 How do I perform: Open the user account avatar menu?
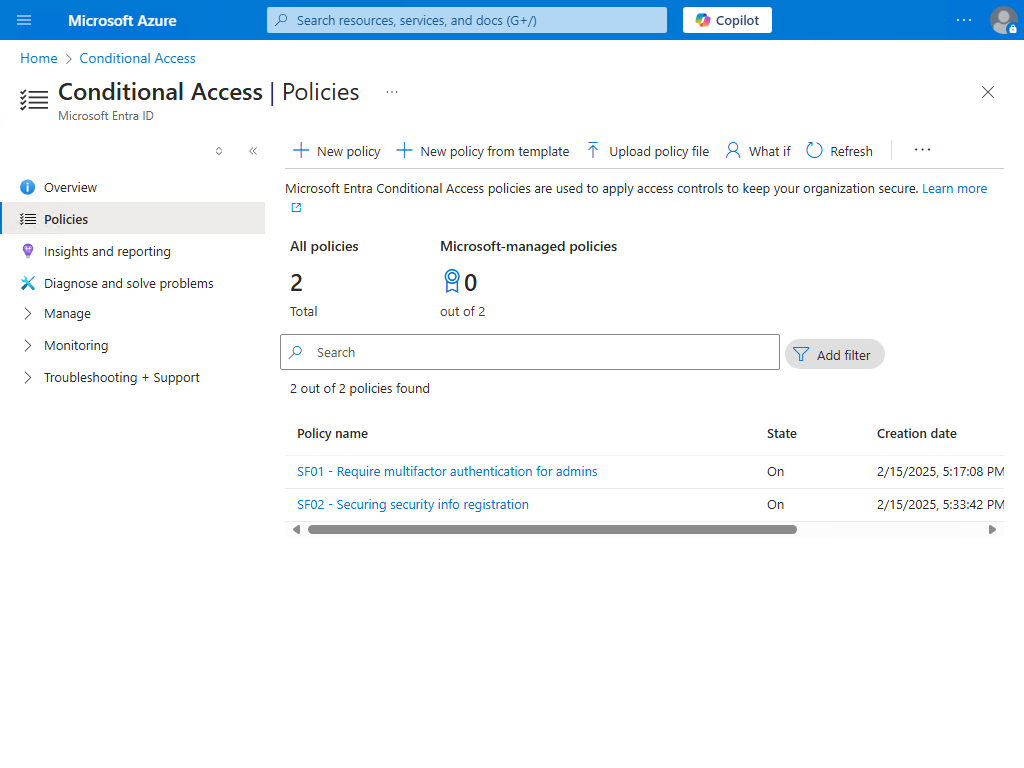[1003, 20]
